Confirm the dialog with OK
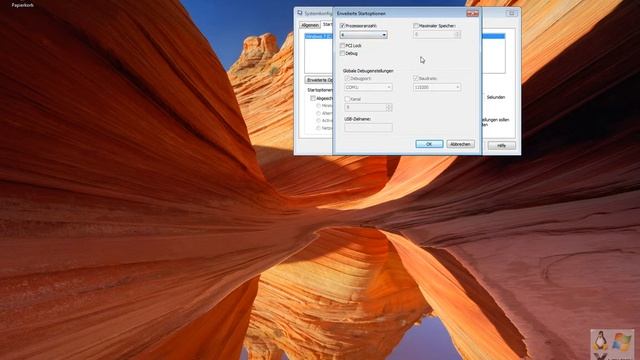The image size is (640, 360). tap(429, 144)
